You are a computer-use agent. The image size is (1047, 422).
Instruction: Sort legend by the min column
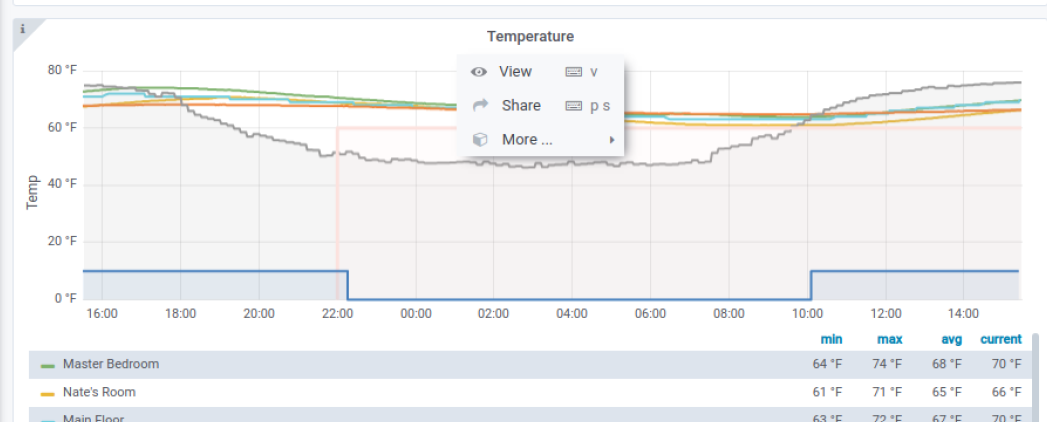click(831, 340)
